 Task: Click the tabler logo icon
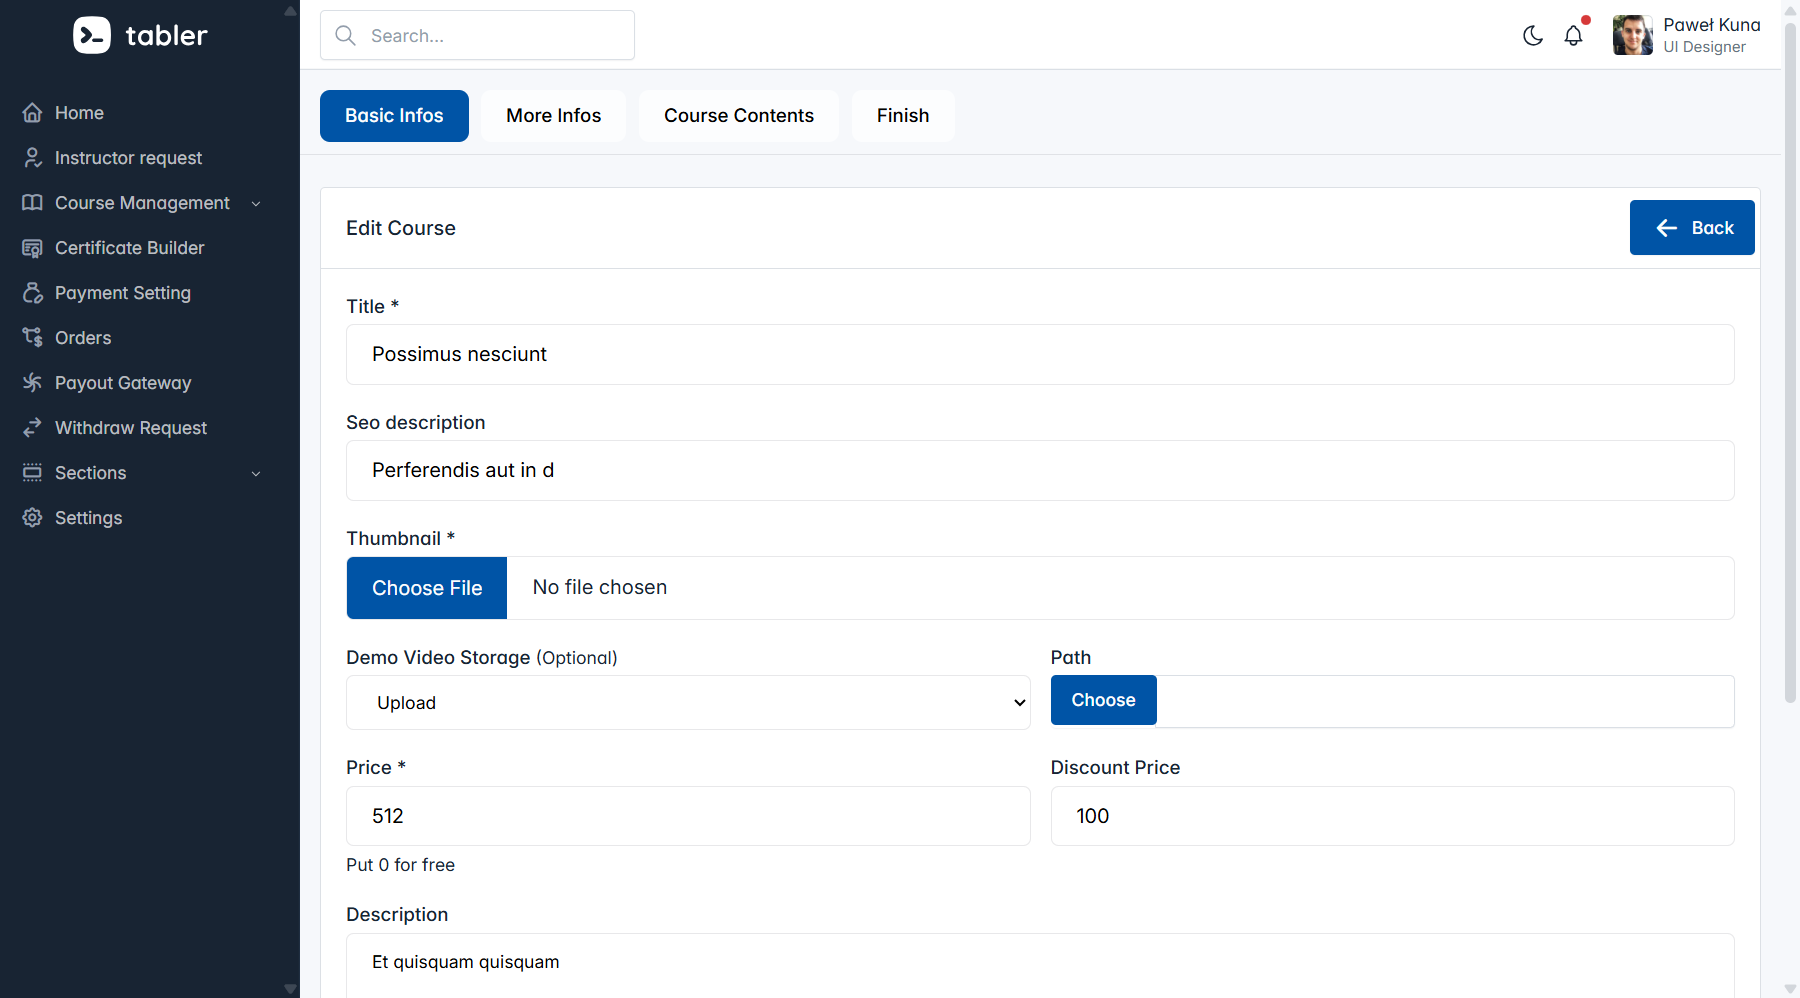click(x=92, y=35)
